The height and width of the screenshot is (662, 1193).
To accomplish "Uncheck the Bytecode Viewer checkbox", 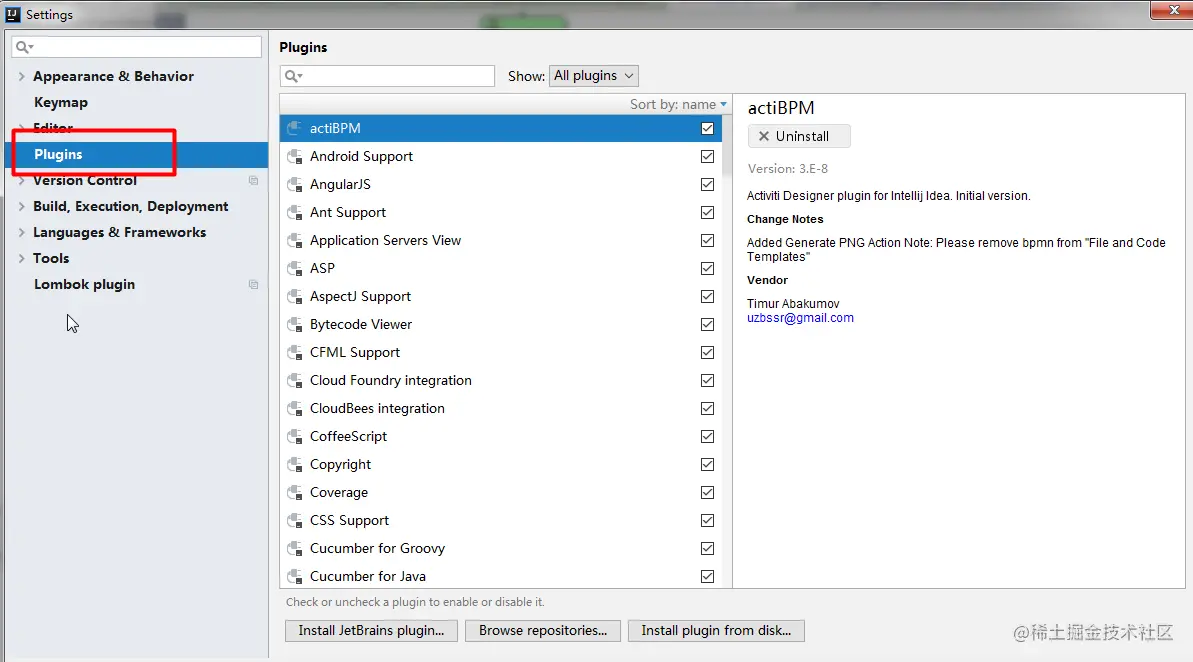I will [708, 325].
